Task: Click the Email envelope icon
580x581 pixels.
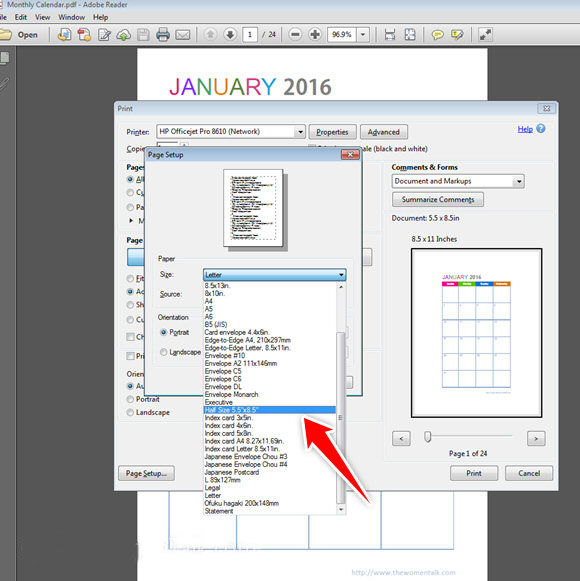Action: pyautogui.click(x=183, y=35)
